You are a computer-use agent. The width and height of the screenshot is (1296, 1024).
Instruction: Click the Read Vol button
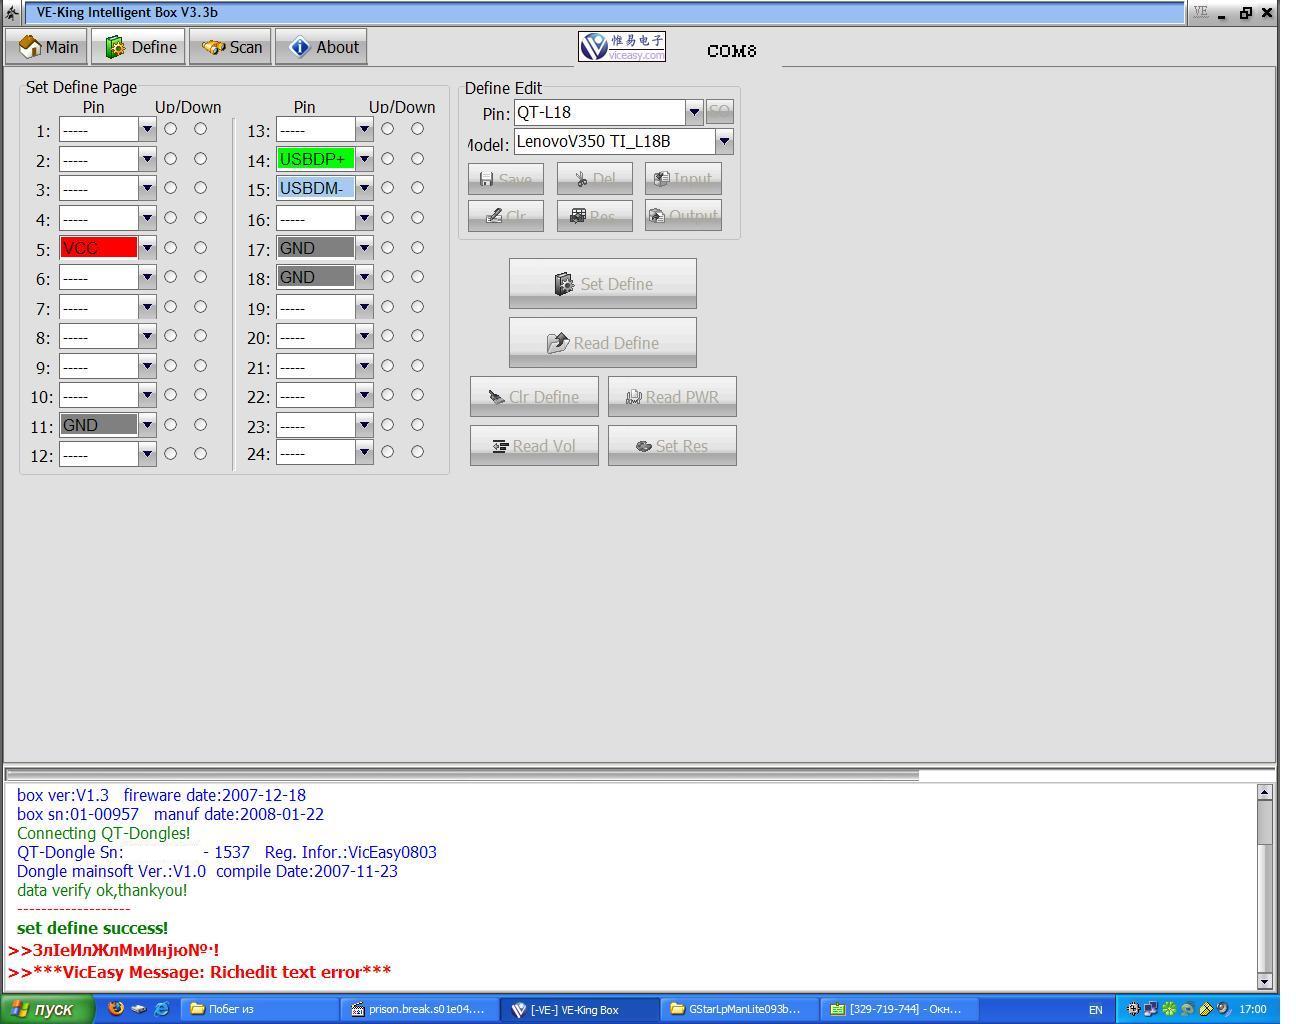(534, 446)
